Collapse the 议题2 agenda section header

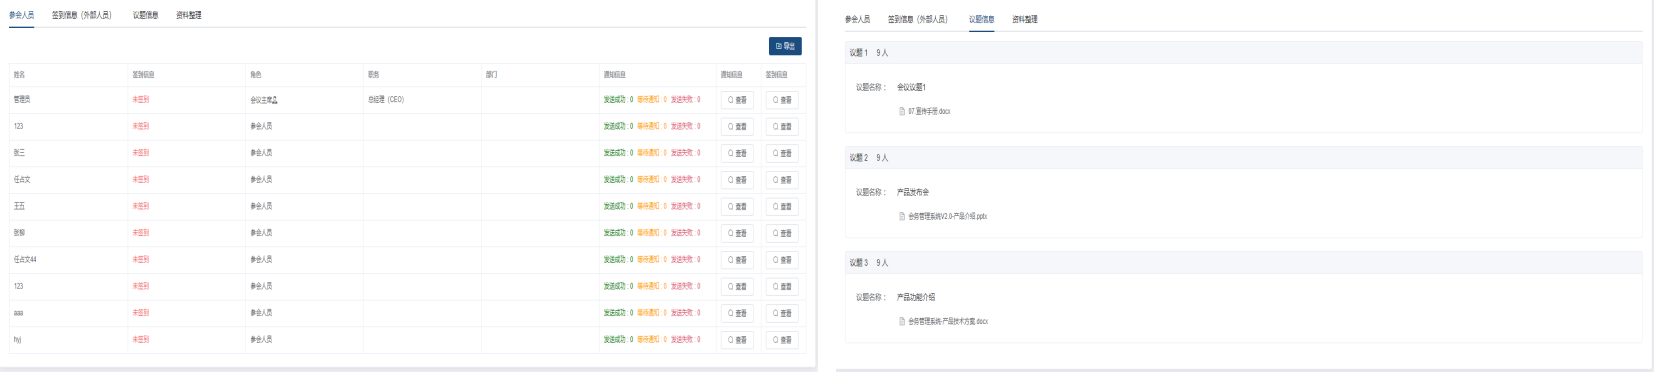(x=1243, y=158)
